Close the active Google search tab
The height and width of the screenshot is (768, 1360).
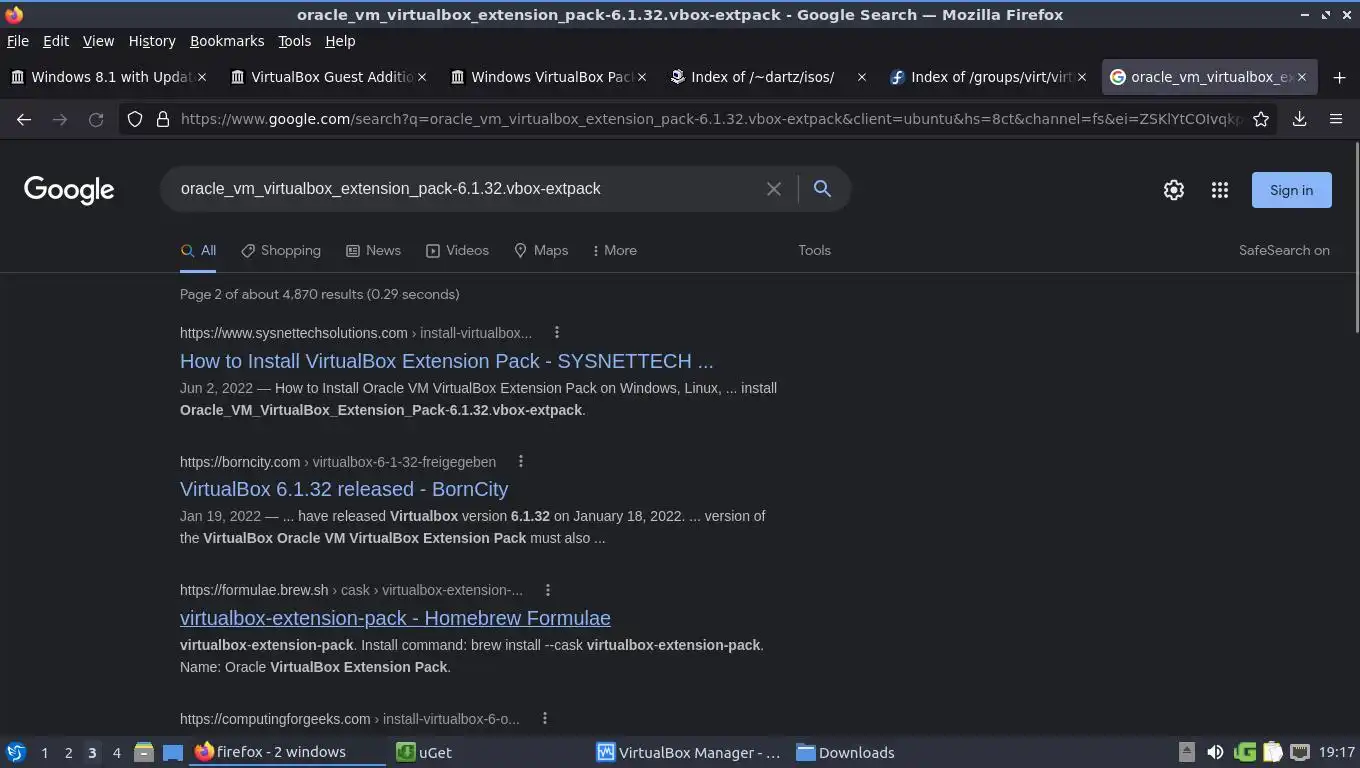click(x=1302, y=77)
